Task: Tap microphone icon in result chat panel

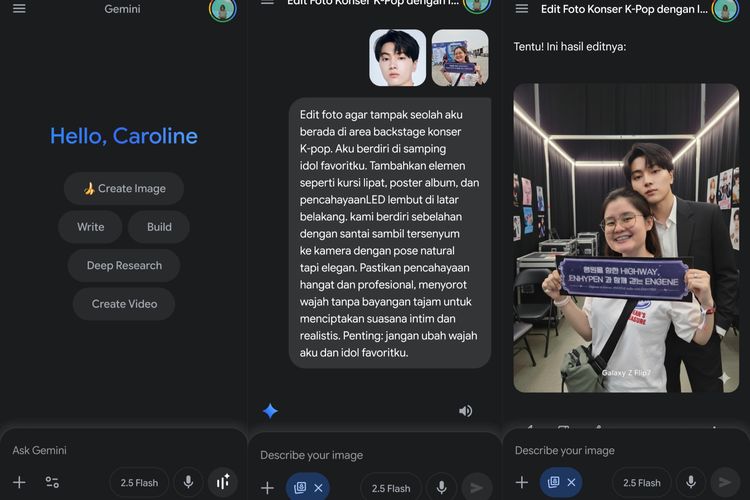Action: [x=691, y=482]
